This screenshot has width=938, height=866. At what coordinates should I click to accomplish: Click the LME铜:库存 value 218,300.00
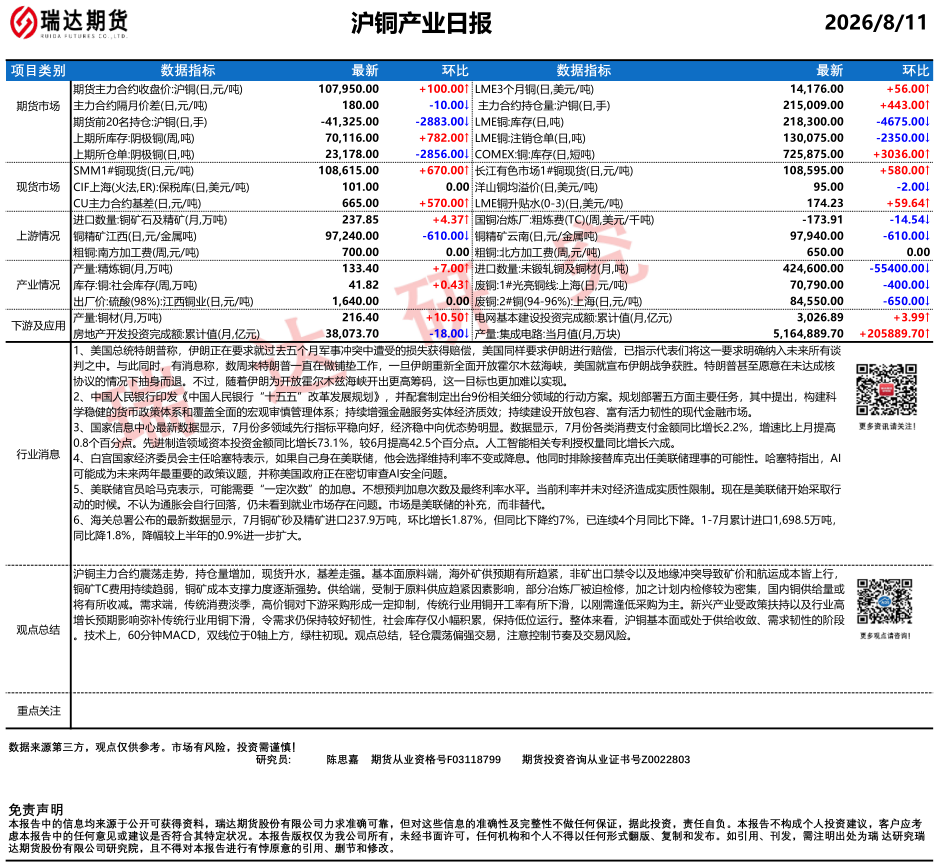point(814,122)
